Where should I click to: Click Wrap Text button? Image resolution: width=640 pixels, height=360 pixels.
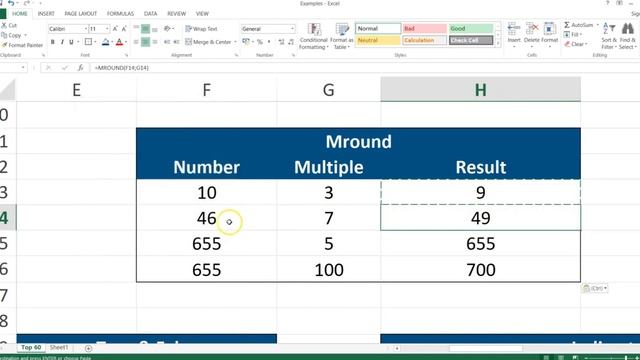pos(201,29)
